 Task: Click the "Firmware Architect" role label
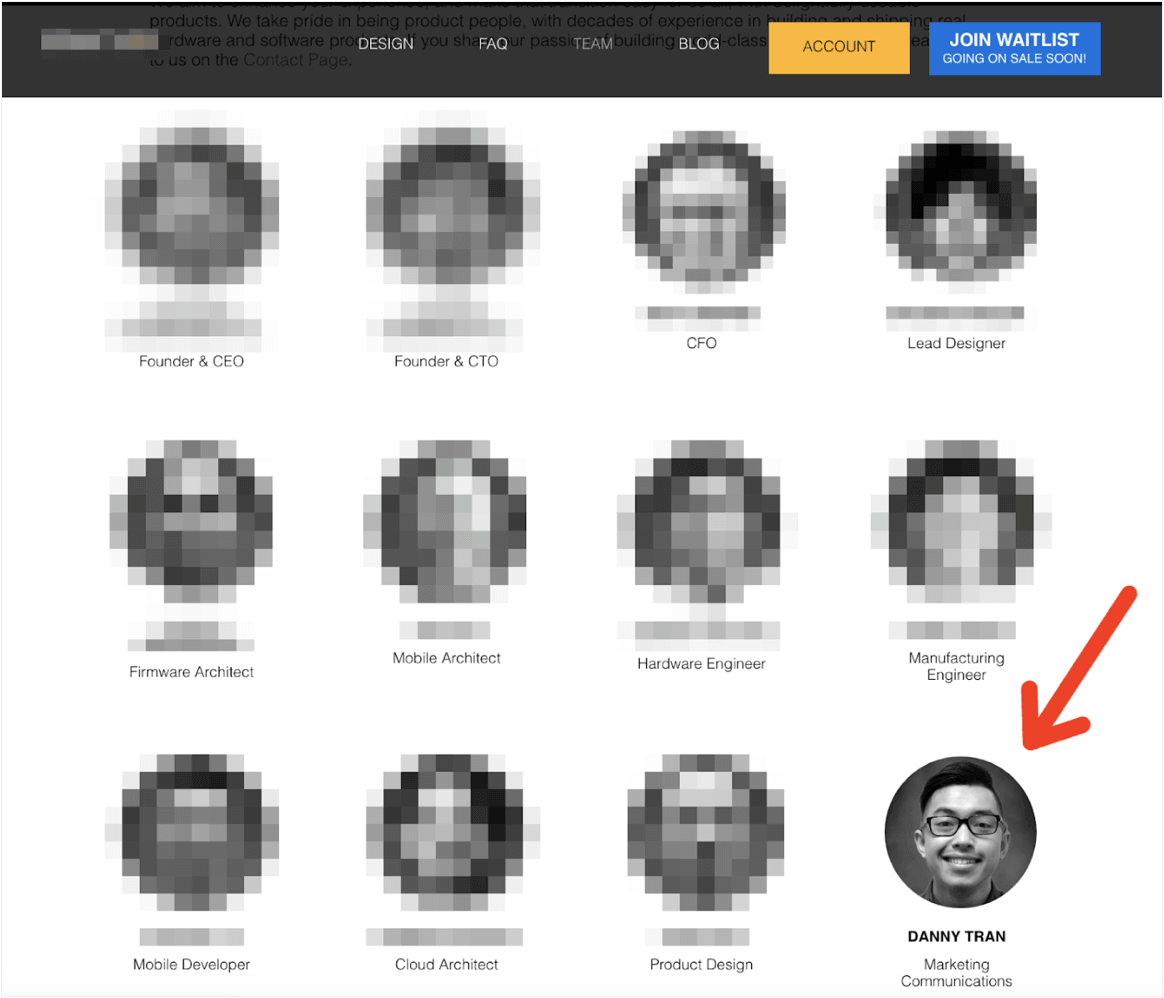[192, 672]
